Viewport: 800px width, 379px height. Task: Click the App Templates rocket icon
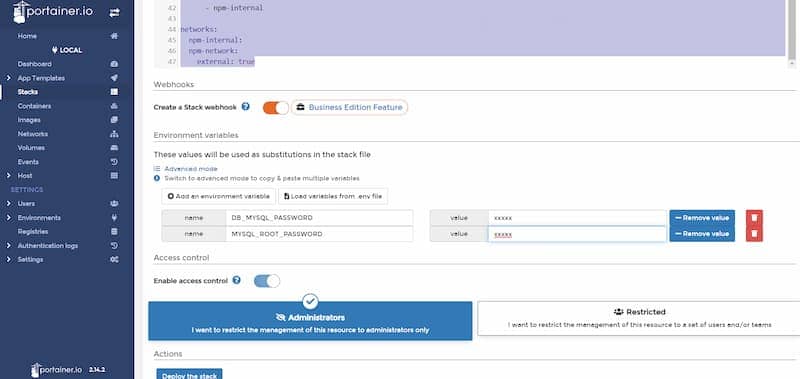tap(114, 78)
